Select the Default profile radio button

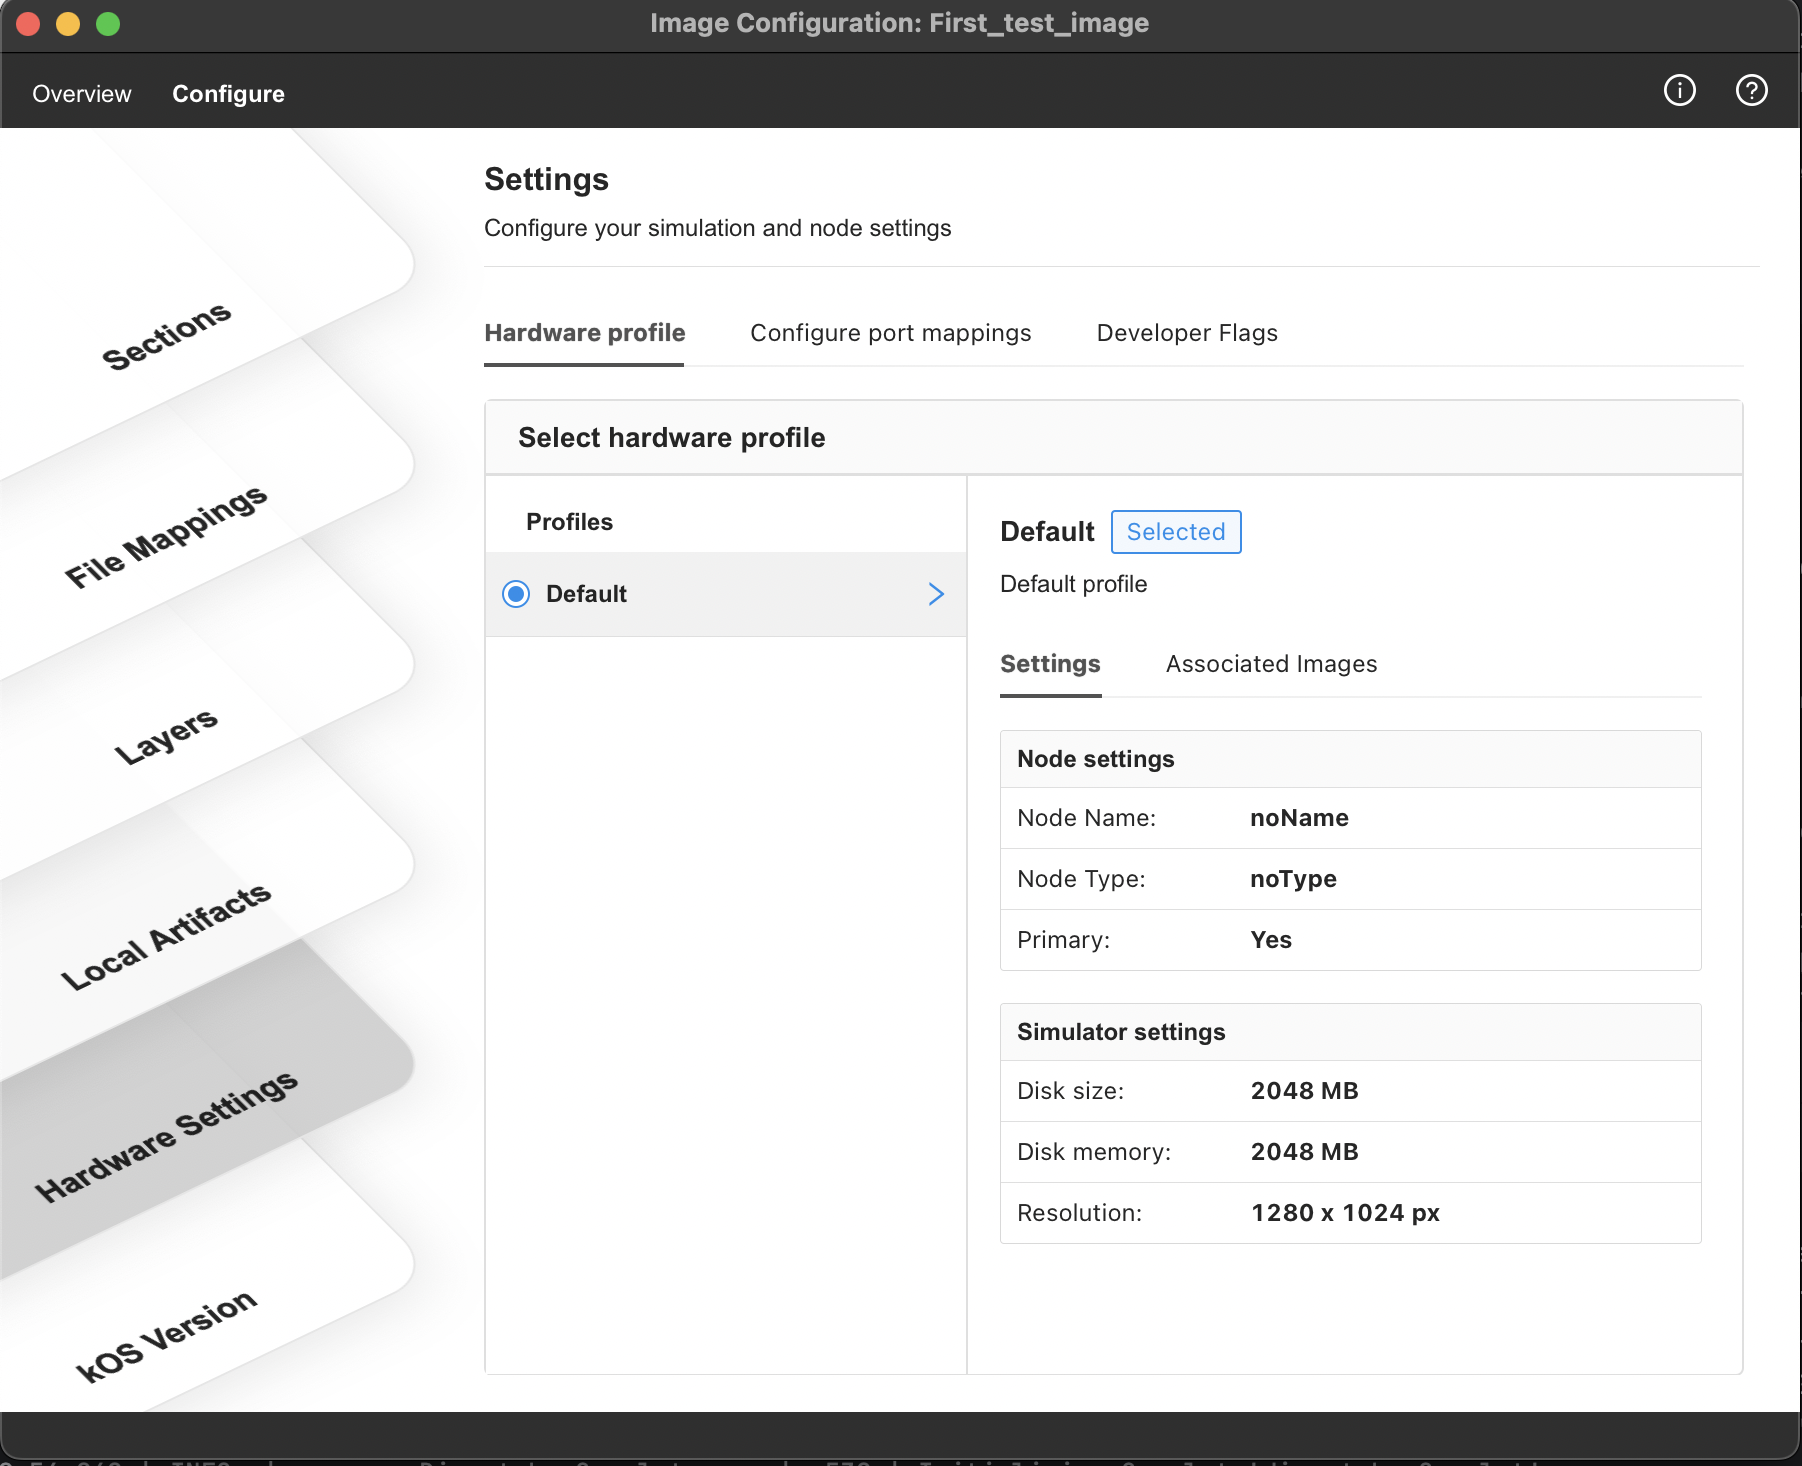pos(516,594)
